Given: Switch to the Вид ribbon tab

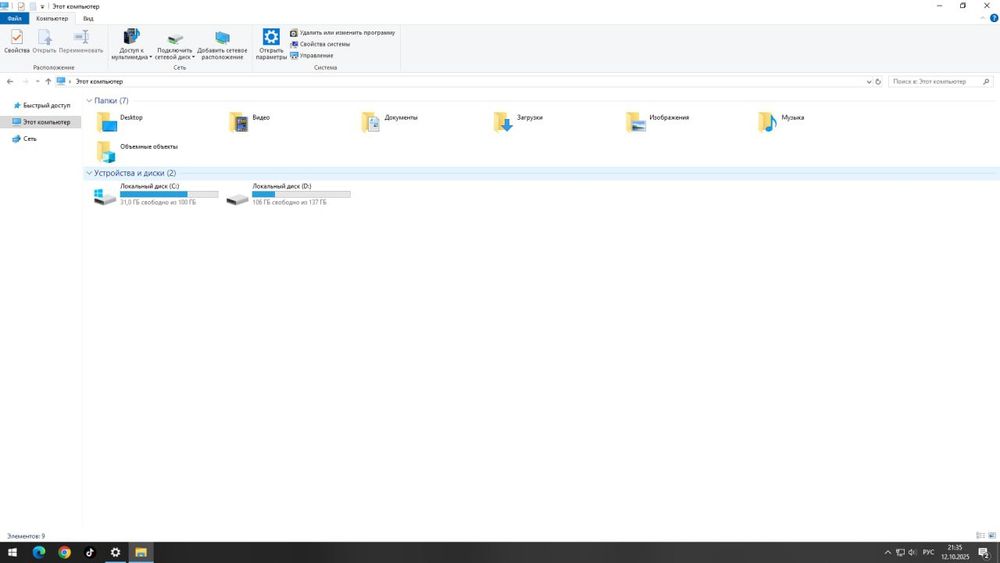Looking at the screenshot, I should (x=88, y=18).
